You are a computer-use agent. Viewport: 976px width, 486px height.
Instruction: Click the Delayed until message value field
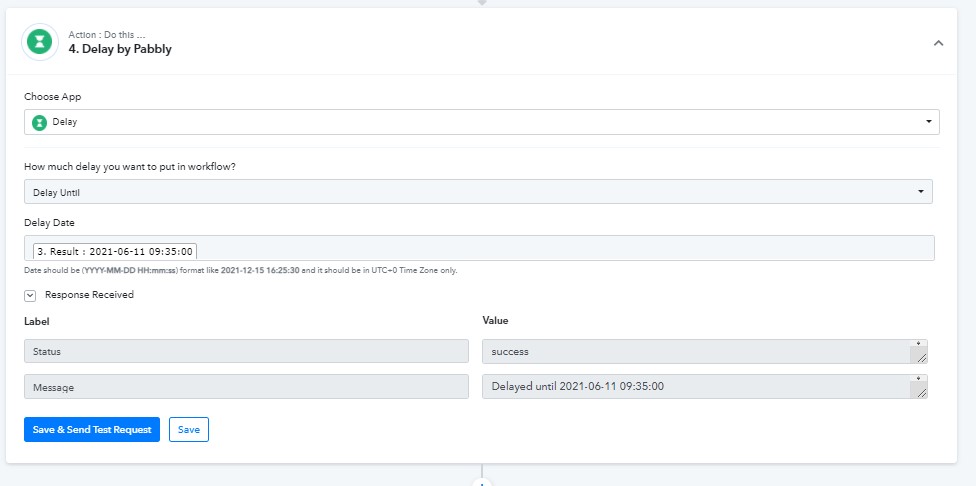[705, 386]
